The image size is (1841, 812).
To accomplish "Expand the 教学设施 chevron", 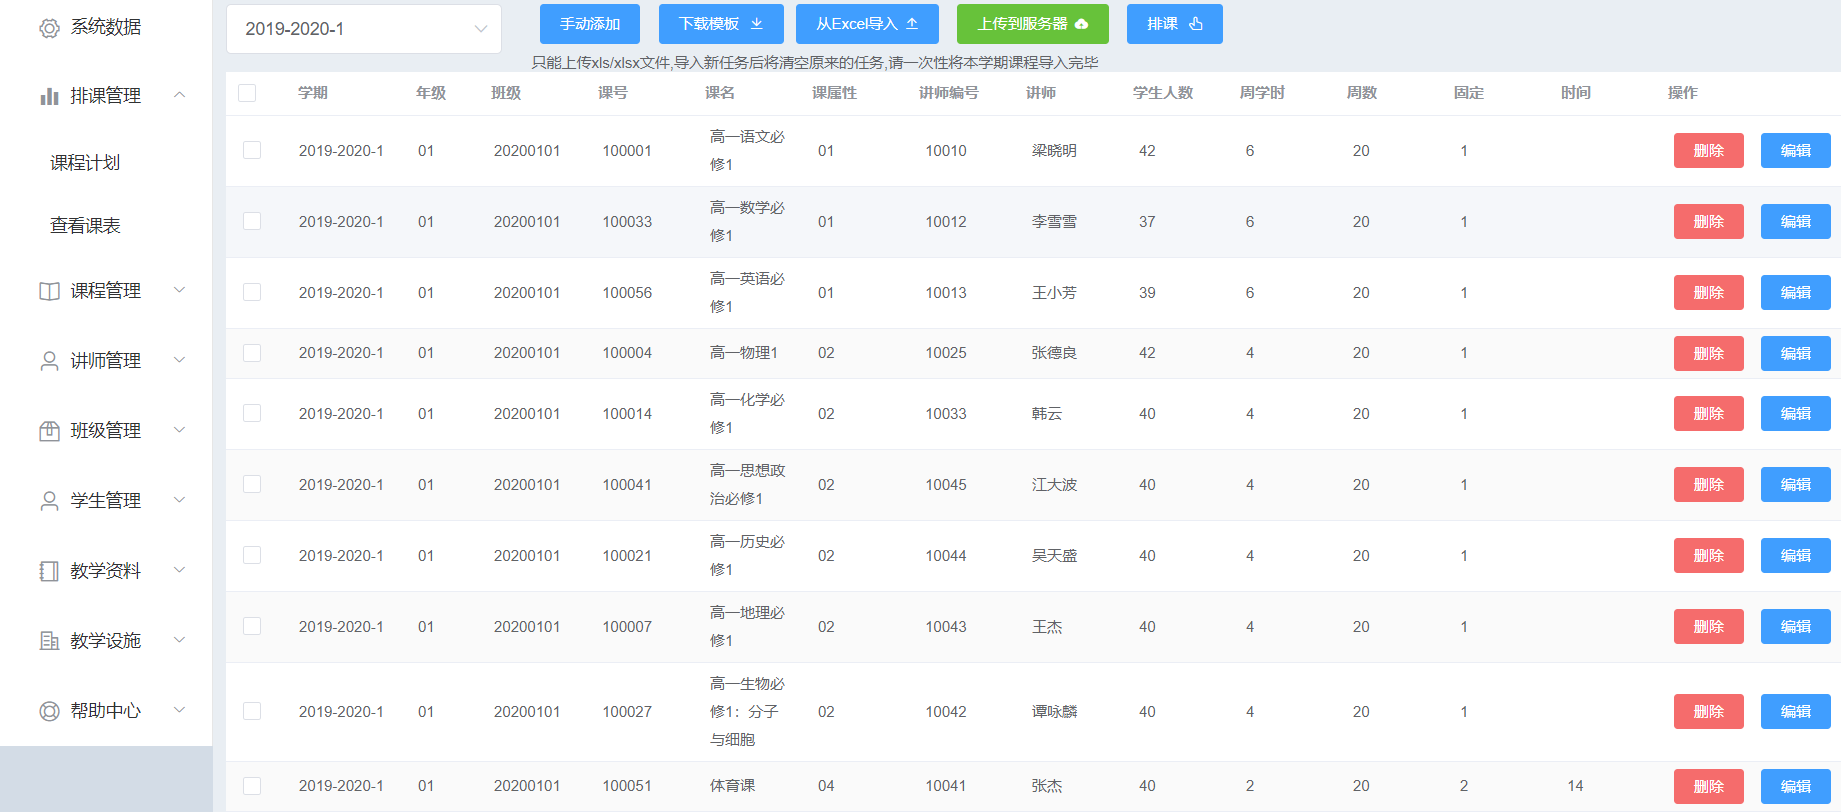I will 180,640.
